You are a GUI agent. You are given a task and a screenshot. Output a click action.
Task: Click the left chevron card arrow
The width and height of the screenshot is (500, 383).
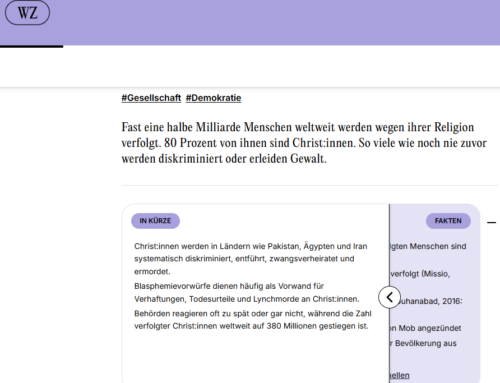389,297
